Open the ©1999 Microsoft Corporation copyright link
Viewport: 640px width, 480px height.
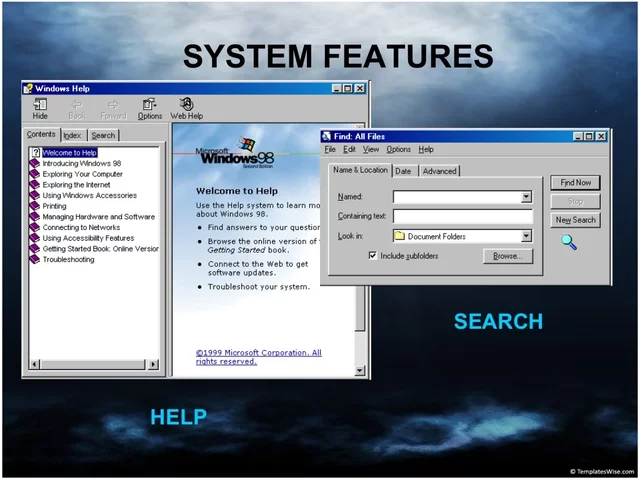258,357
